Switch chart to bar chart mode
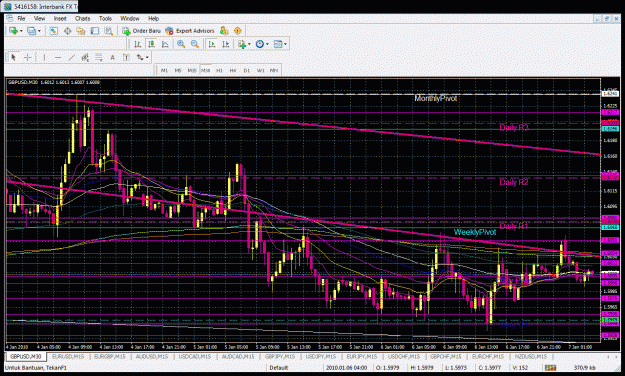This screenshot has height=376, width=625. pyautogui.click(x=138, y=44)
